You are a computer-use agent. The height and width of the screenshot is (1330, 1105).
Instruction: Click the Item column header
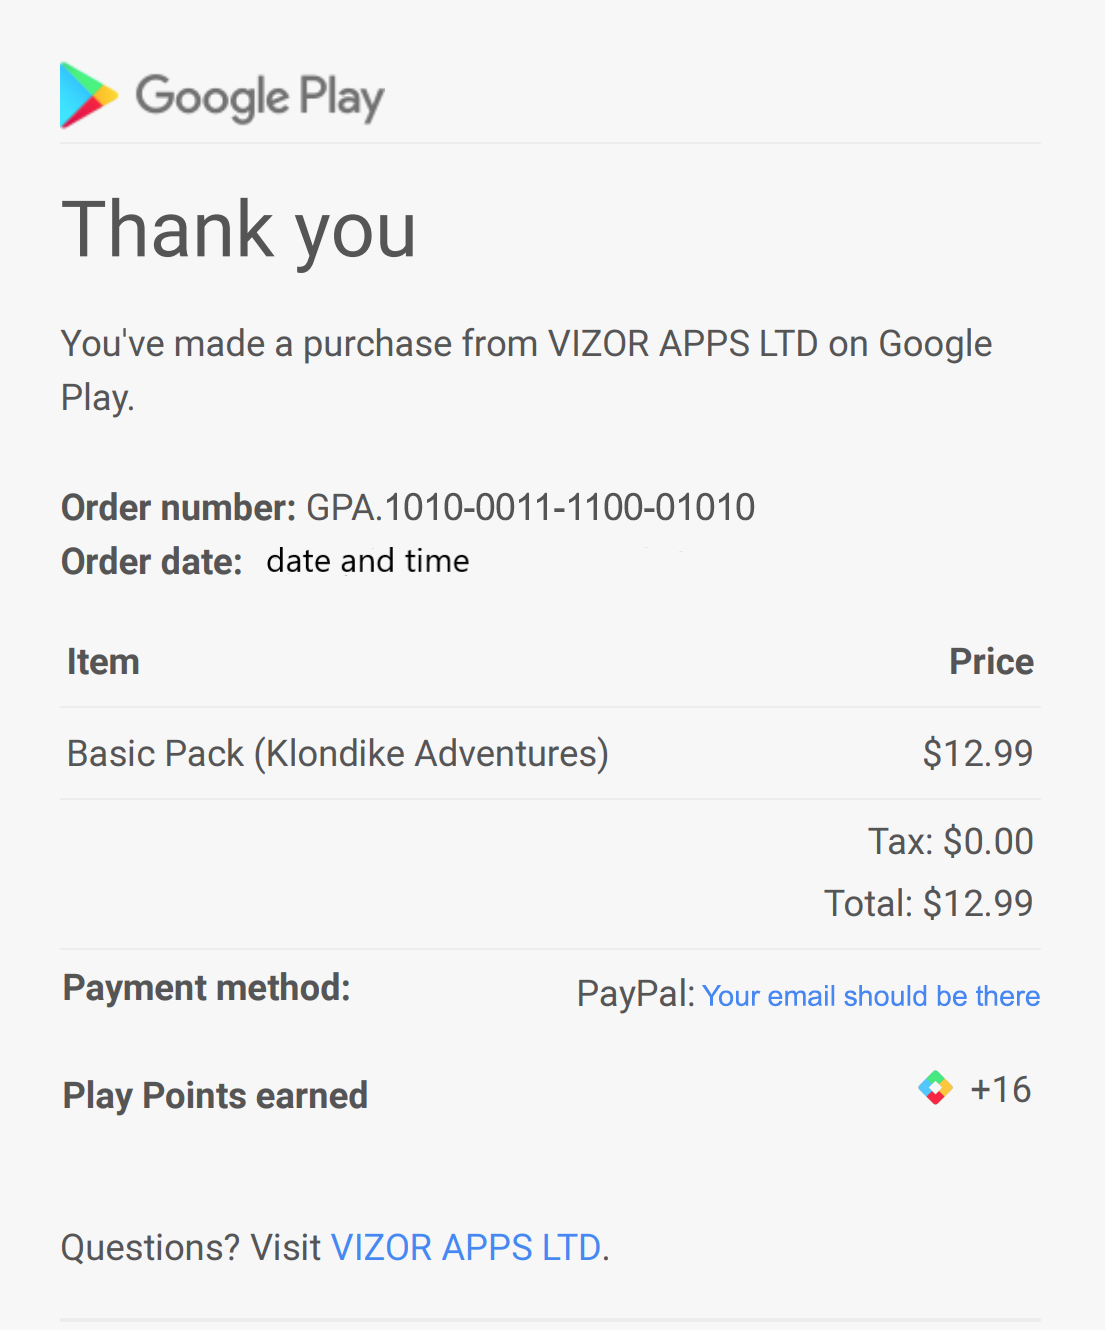[103, 662]
